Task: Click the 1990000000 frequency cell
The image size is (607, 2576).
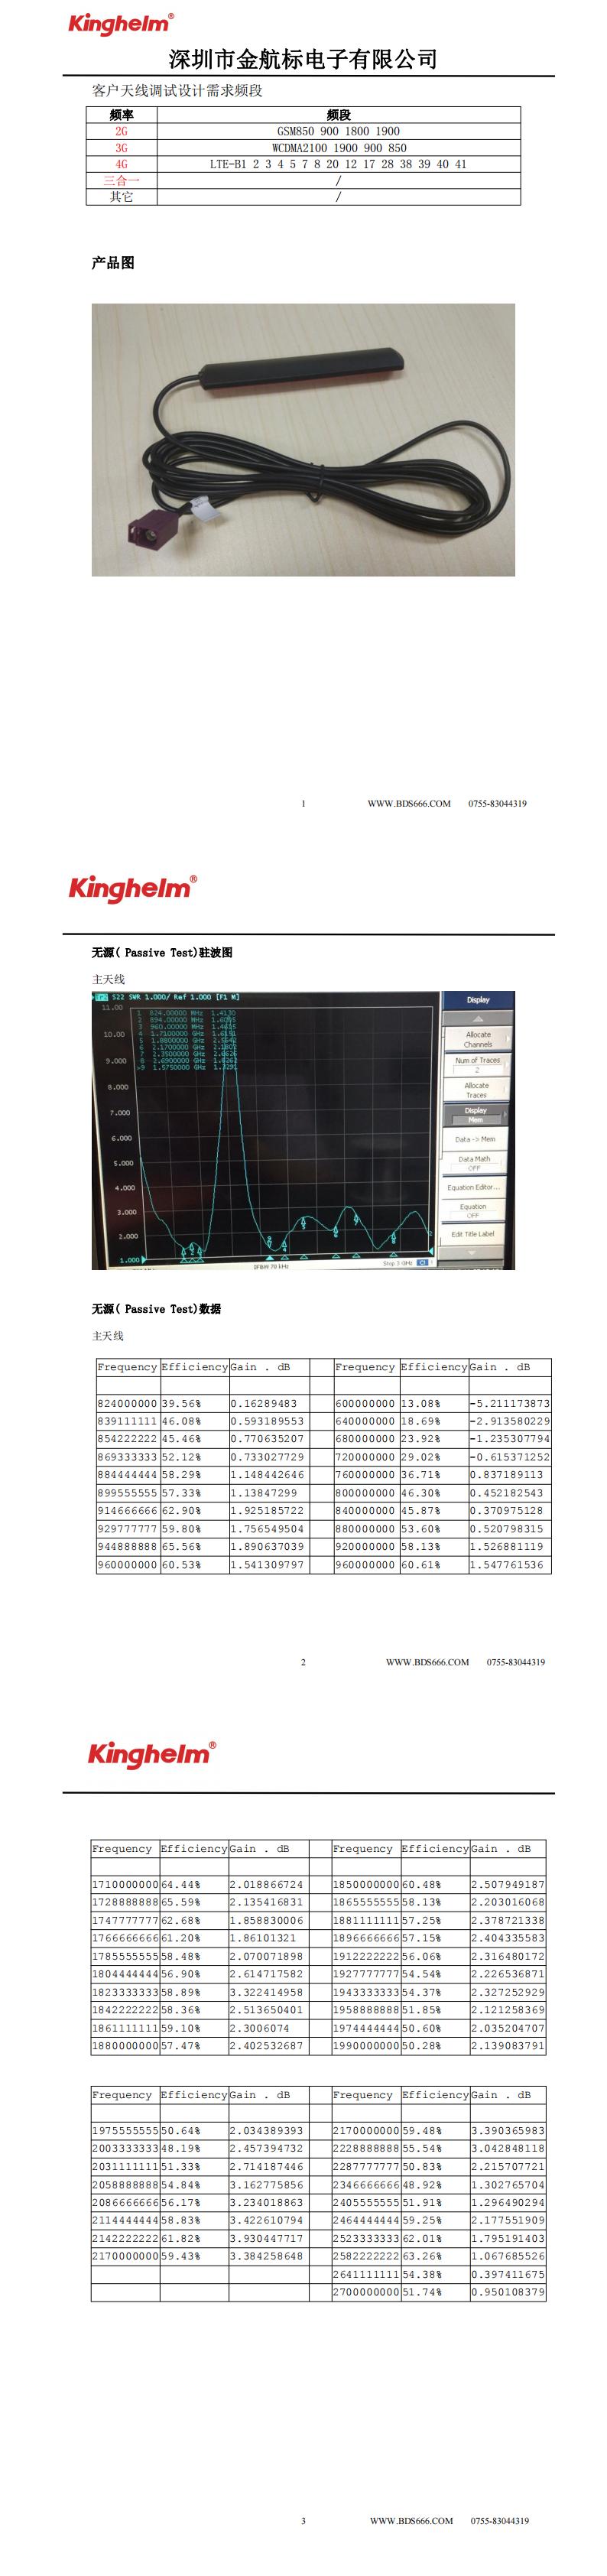Action: [366, 2046]
